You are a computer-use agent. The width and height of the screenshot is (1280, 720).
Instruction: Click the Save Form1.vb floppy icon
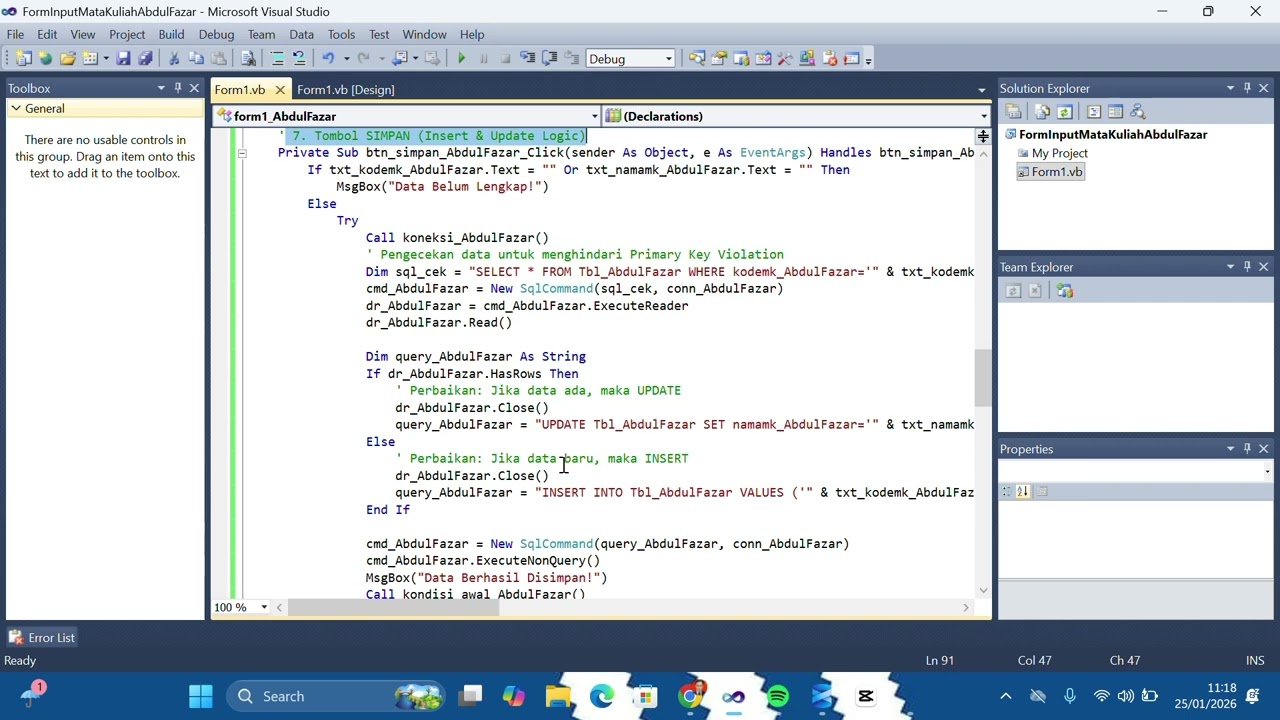[123, 59]
